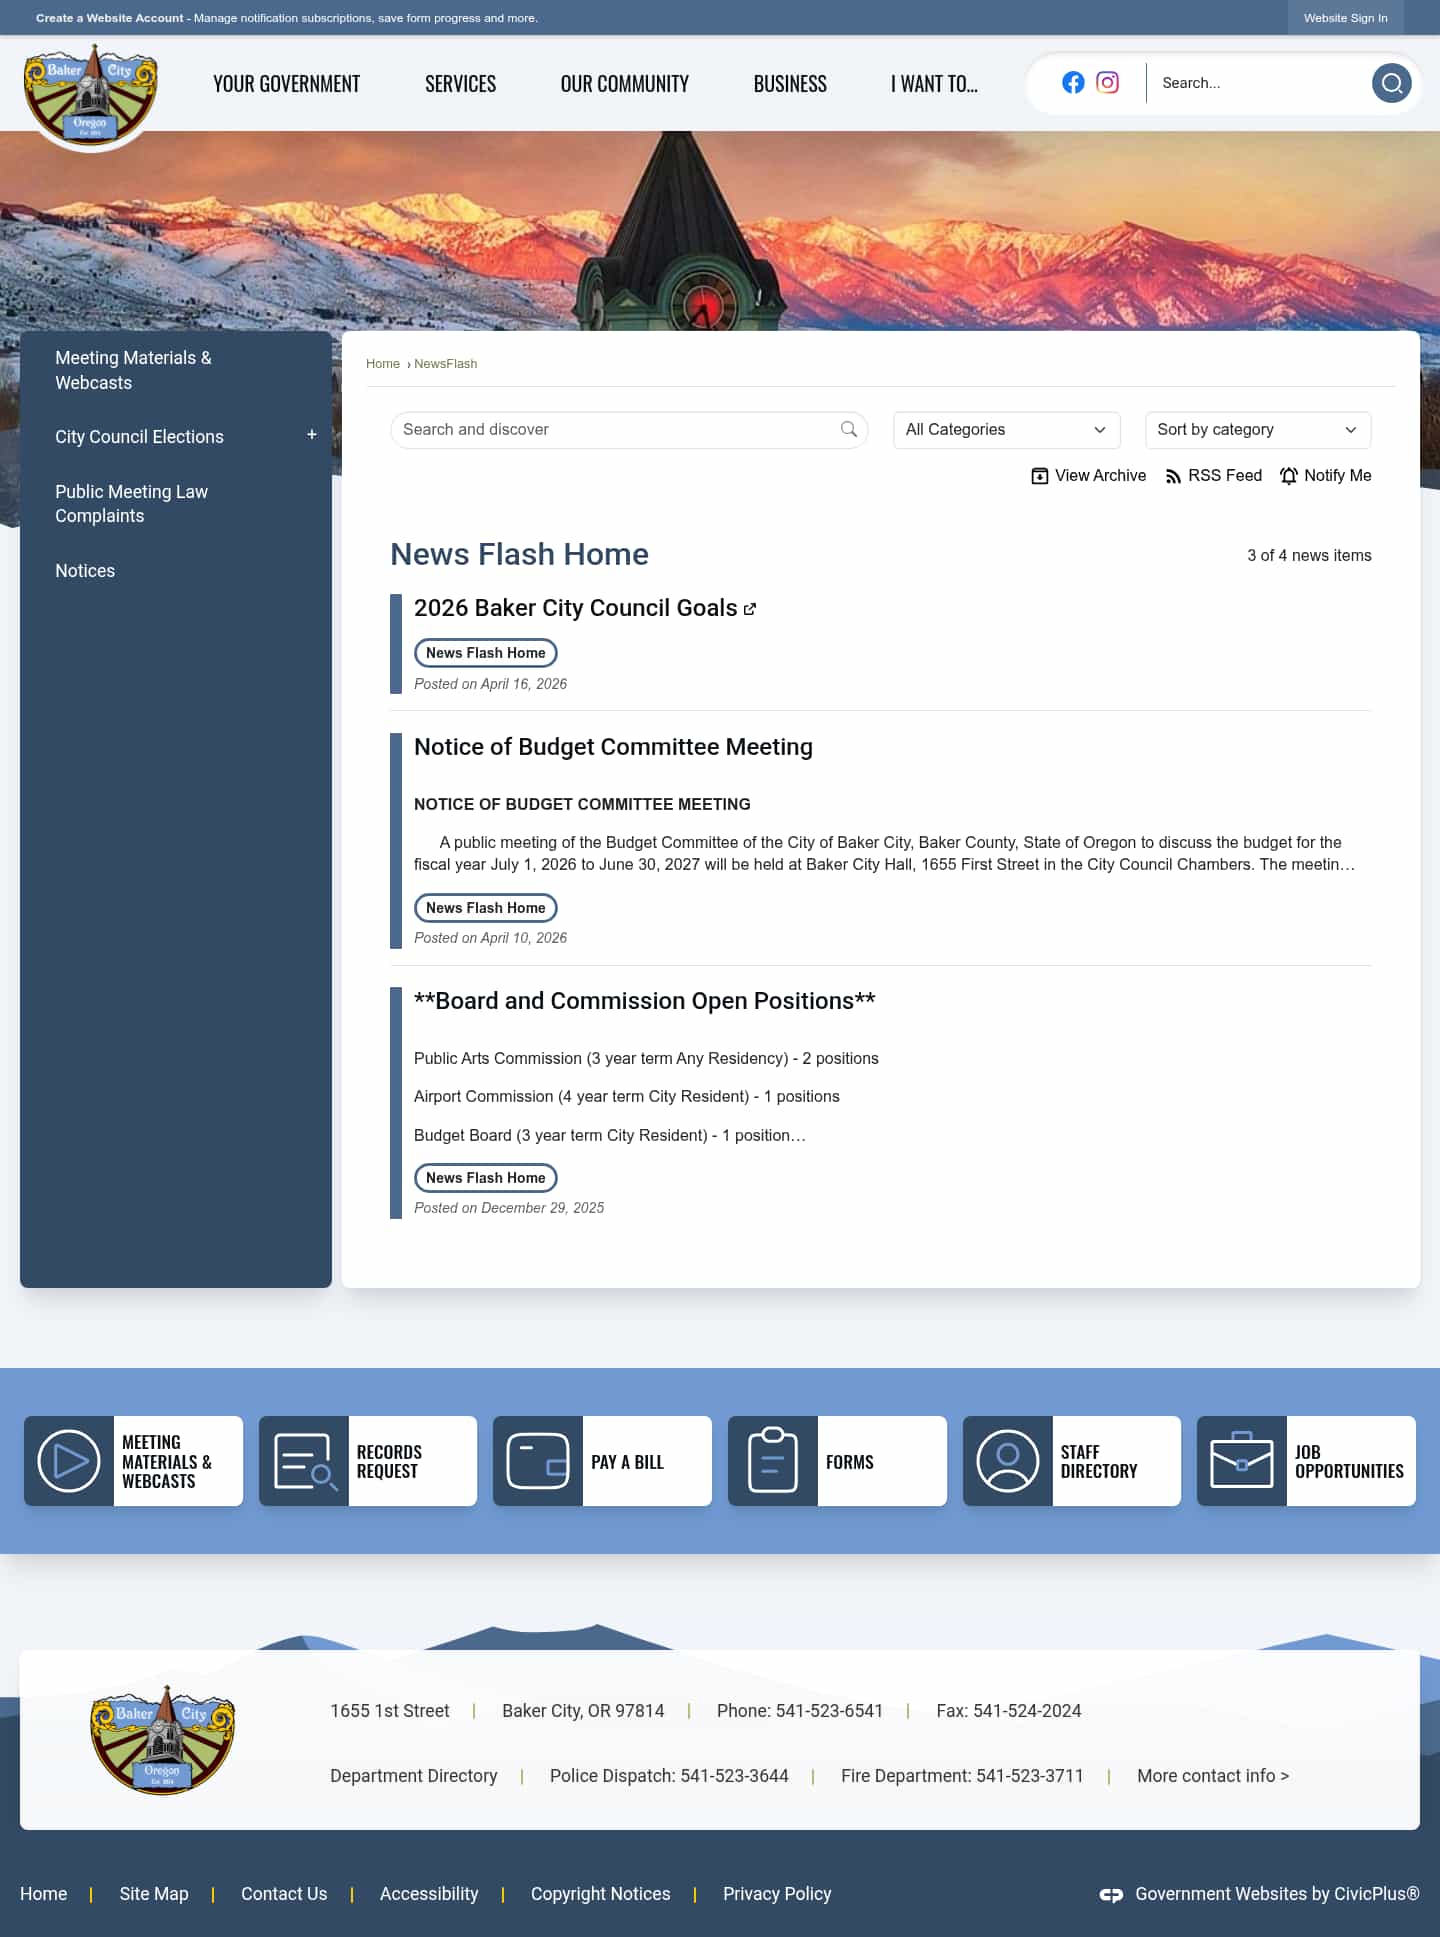The width and height of the screenshot is (1440, 1937).
Task: Select Meeting Materials & Webcasts in sidebar
Action: pos(133,370)
